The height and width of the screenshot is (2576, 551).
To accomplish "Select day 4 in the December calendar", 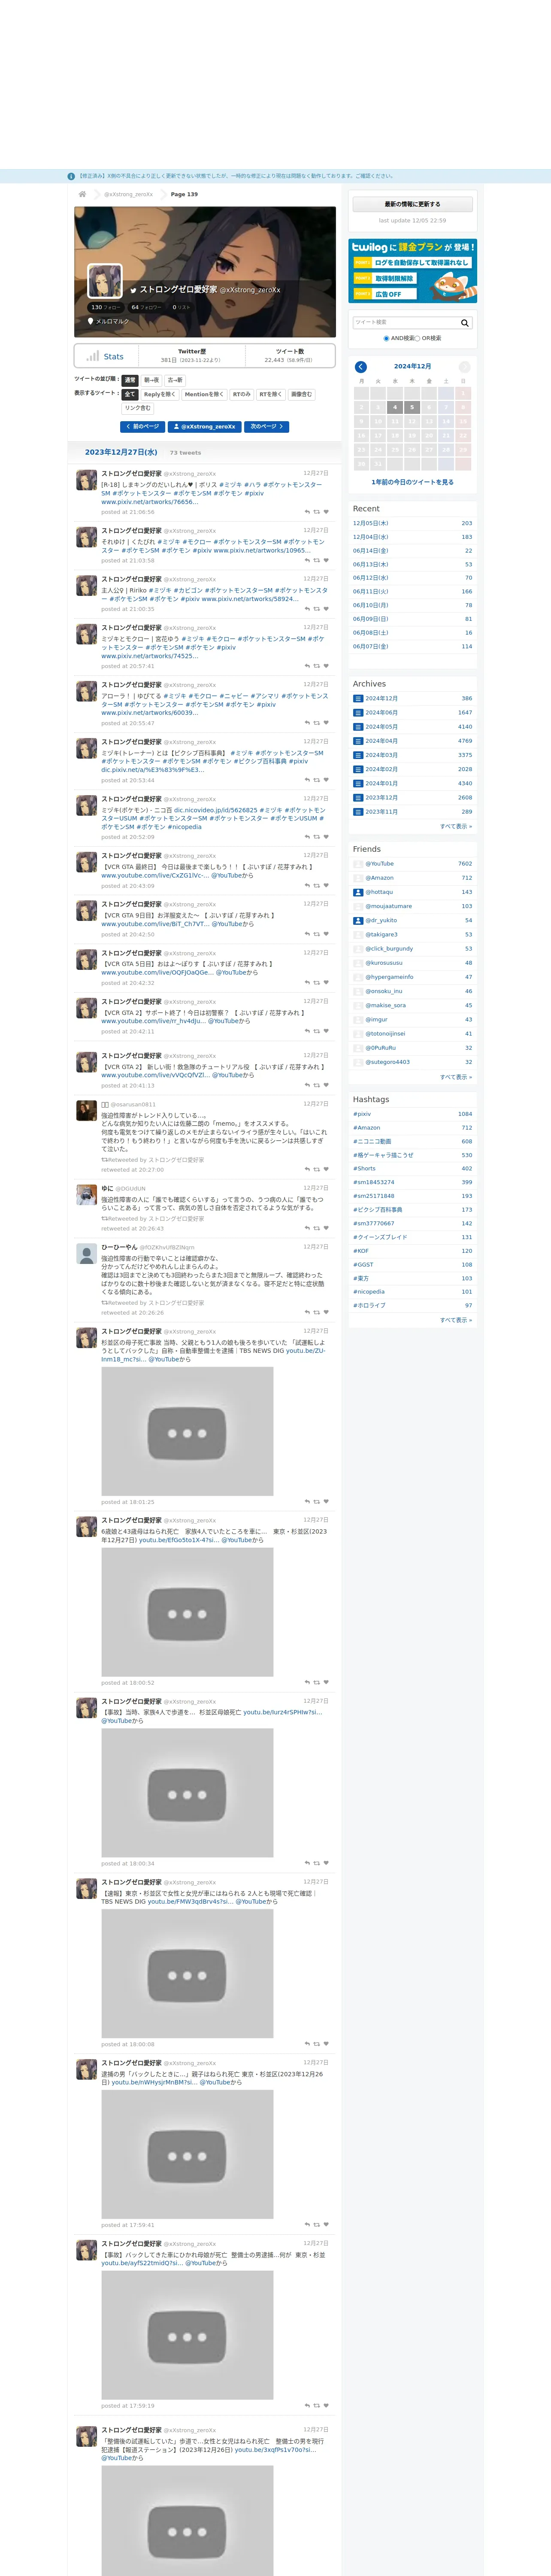I will click(x=395, y=407).
